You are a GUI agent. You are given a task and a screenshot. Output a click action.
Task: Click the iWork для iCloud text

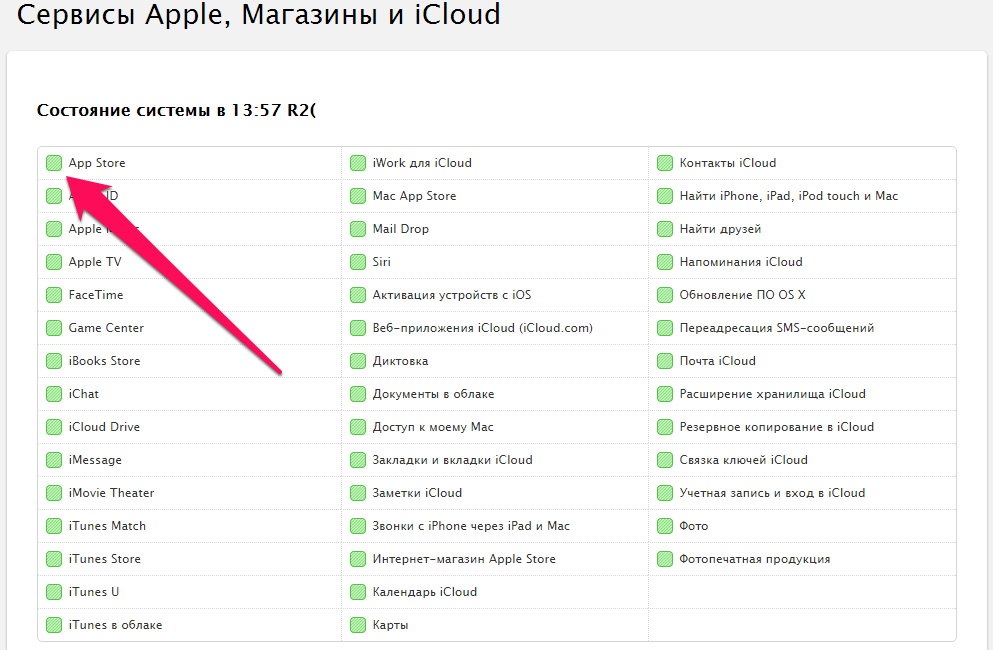(x=422, y=163)
